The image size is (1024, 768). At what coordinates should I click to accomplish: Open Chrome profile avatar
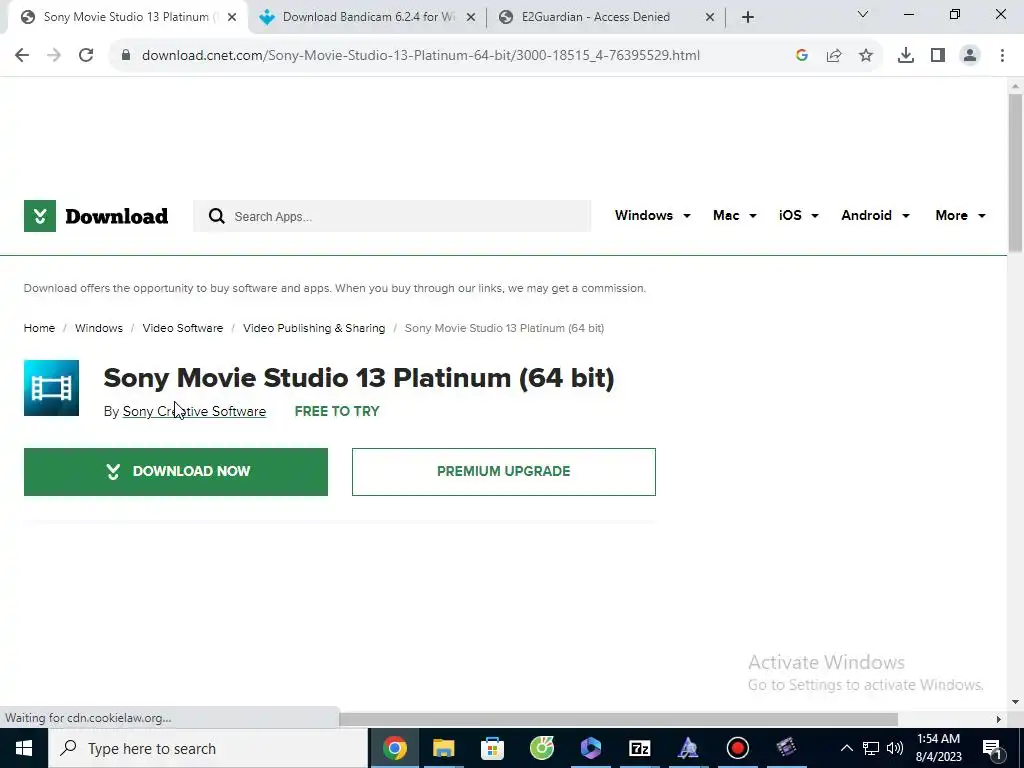click(970, 56)
